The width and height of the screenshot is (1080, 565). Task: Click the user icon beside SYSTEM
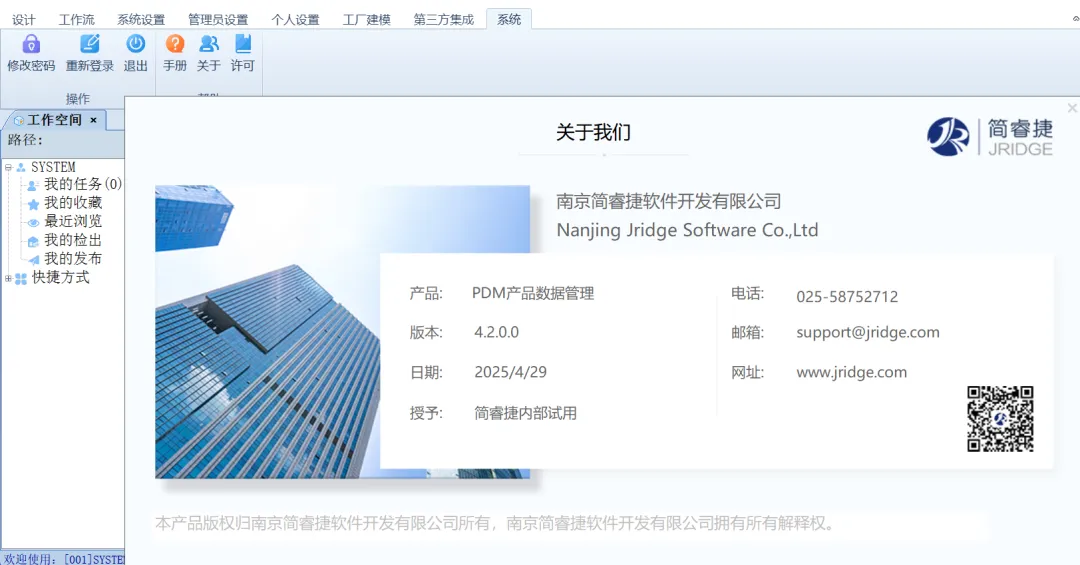coord(21,167)
